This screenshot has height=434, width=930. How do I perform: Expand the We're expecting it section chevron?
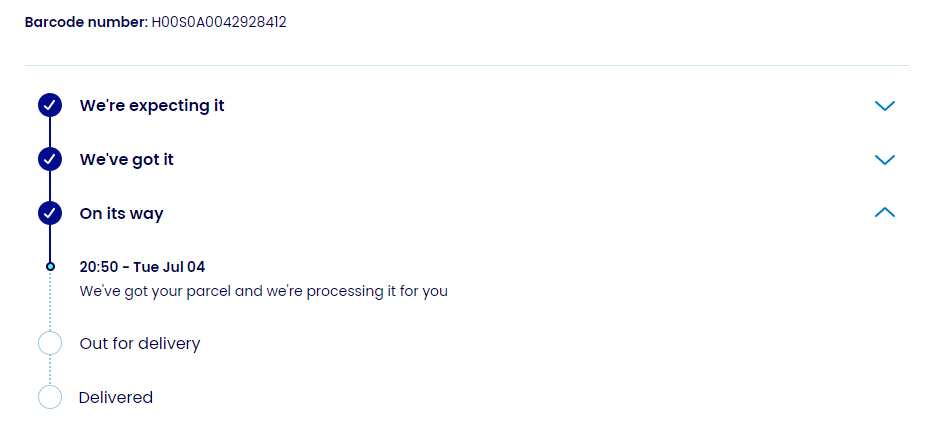884,105
